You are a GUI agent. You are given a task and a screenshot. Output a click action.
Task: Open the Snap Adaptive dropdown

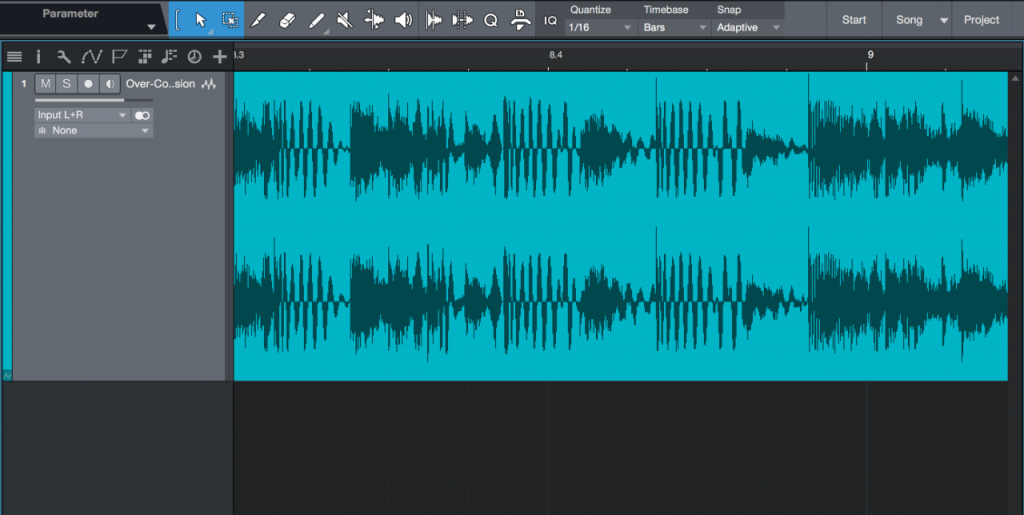pos(747,28)
